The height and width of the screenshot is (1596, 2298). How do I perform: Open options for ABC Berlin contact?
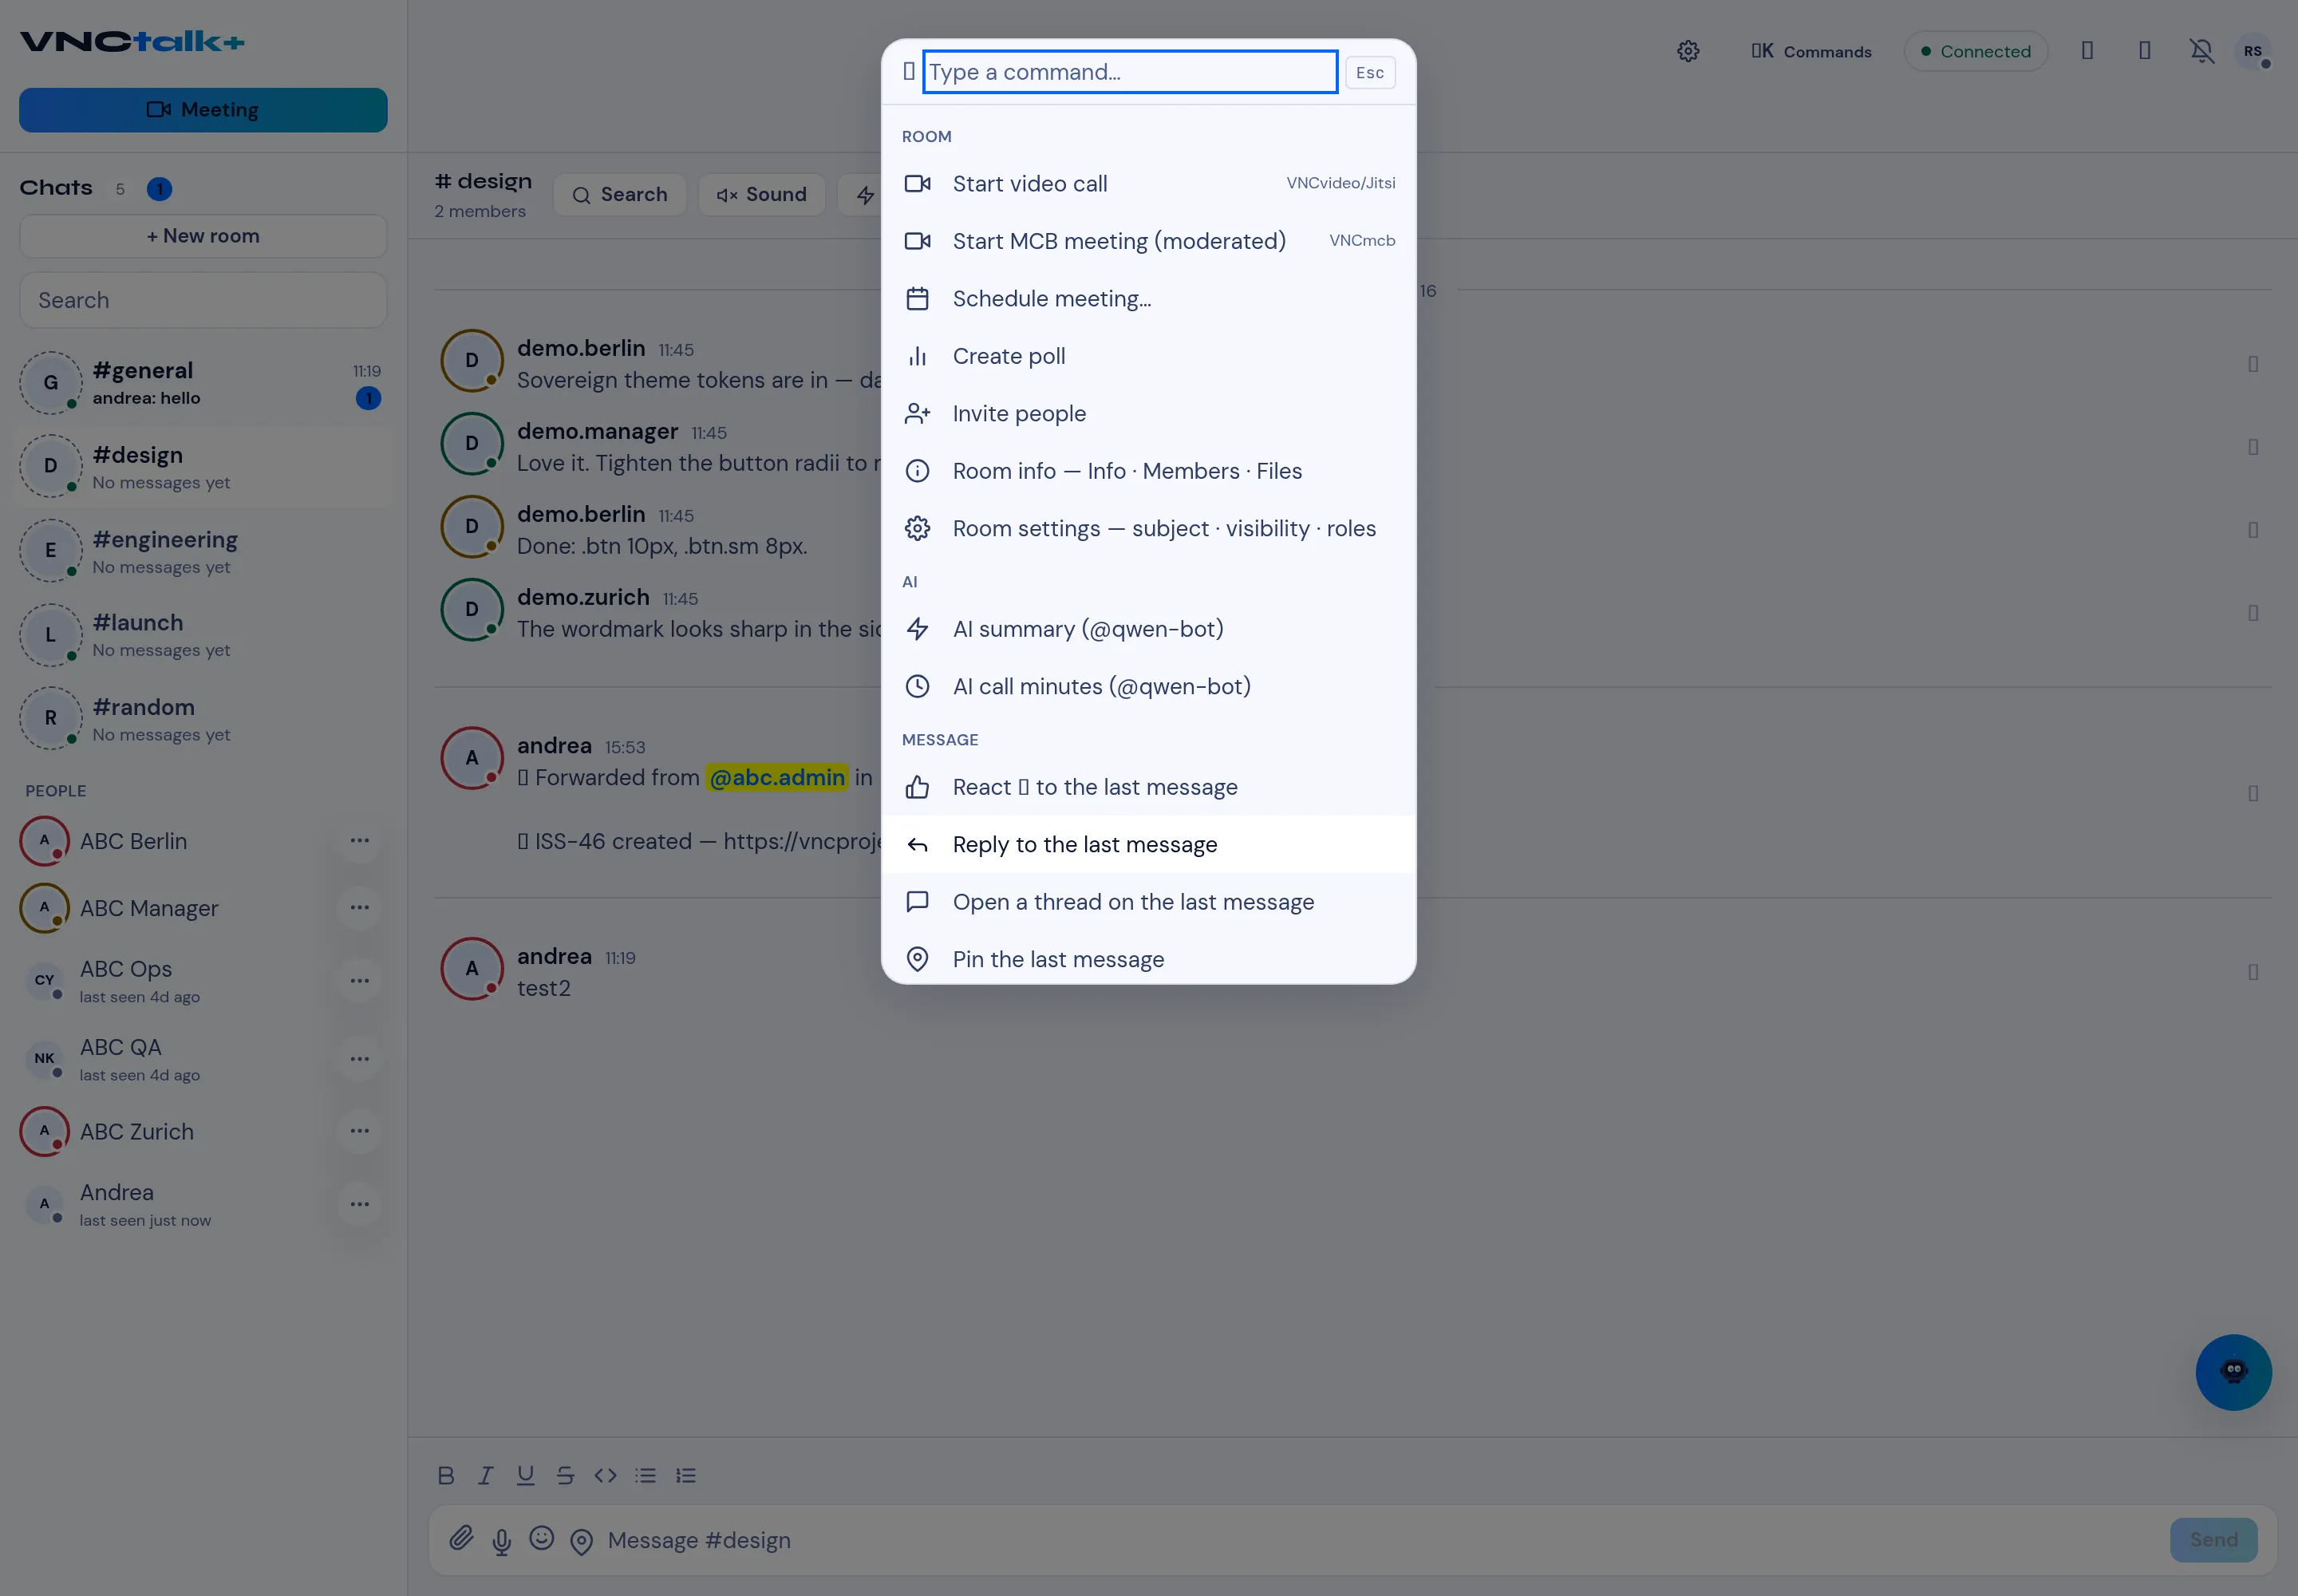point(359,841)
